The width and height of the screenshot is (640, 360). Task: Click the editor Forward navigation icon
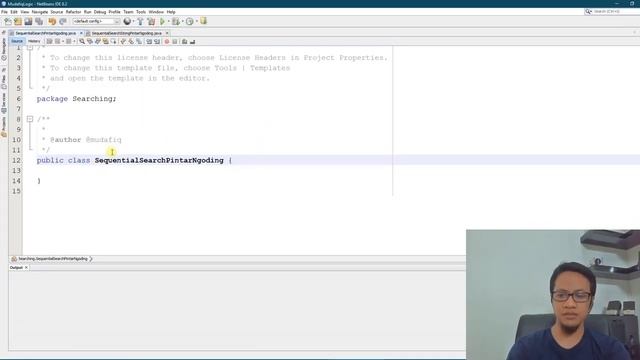pos(69,41)
